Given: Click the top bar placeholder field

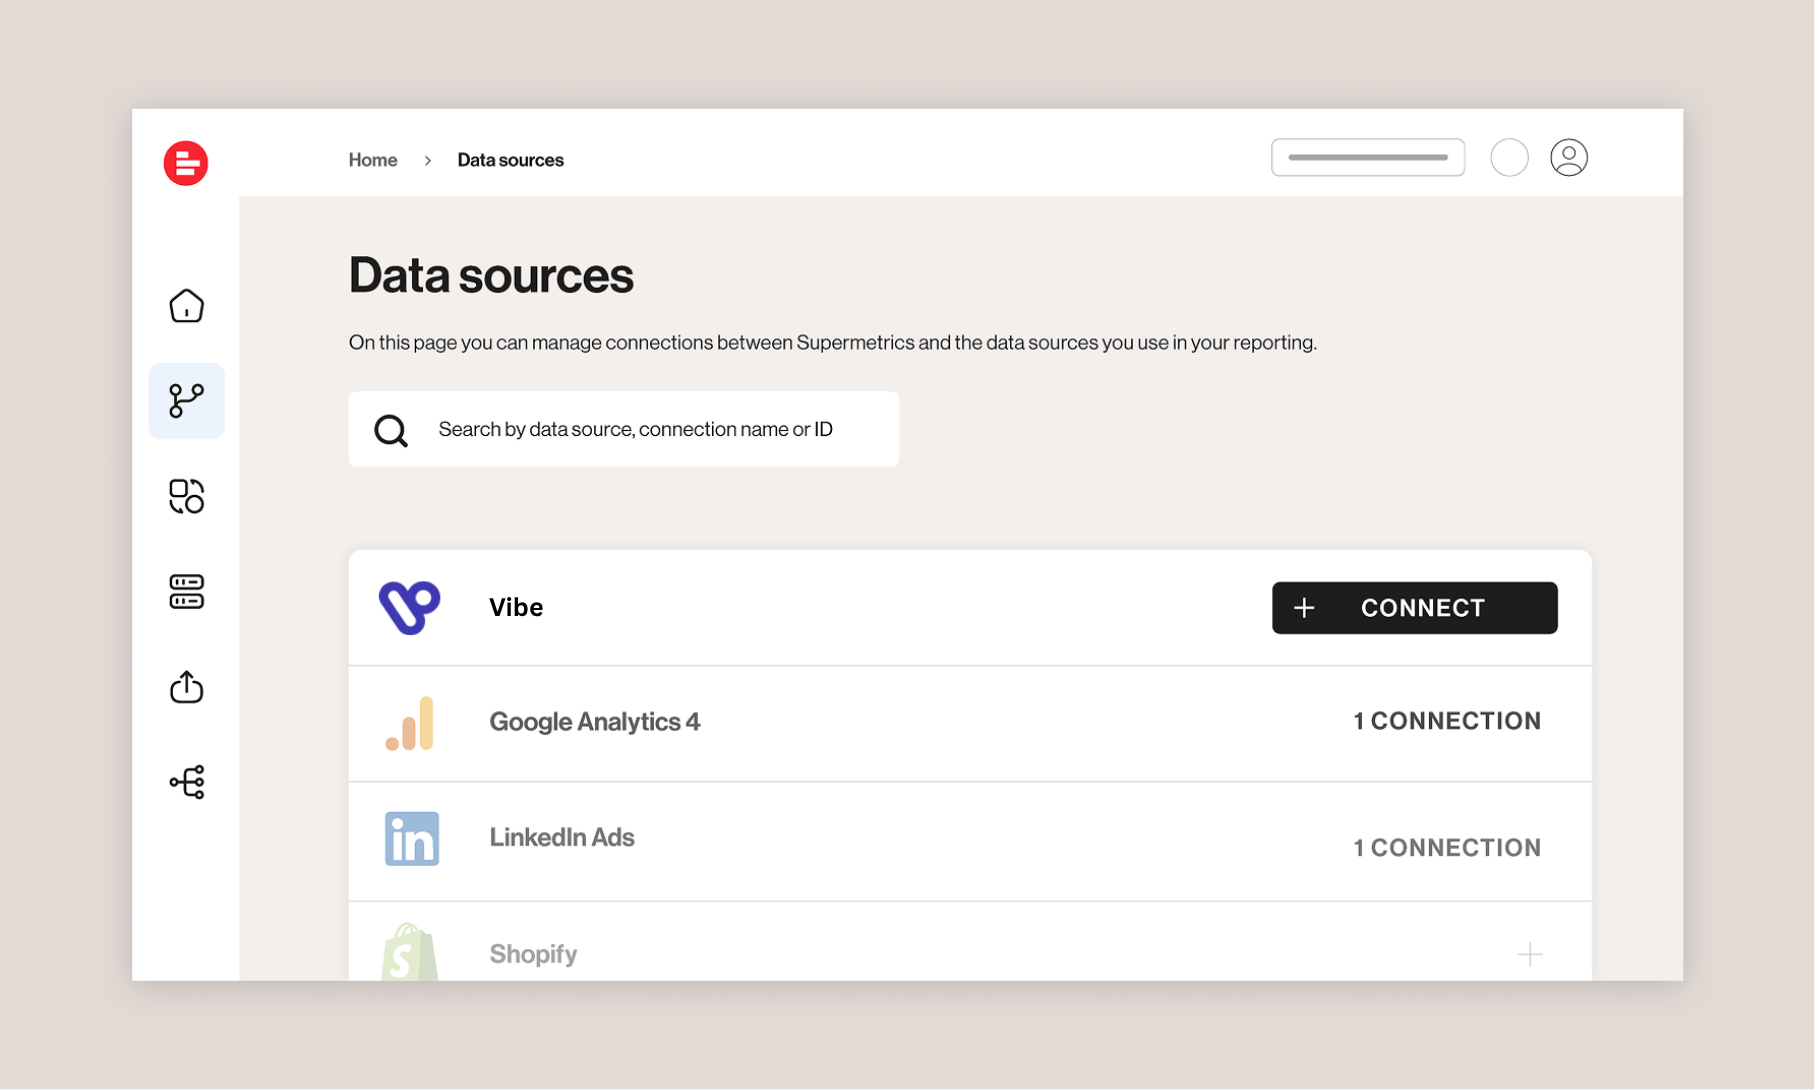Looking at the screenshot, I should (x=1368, y=157).
